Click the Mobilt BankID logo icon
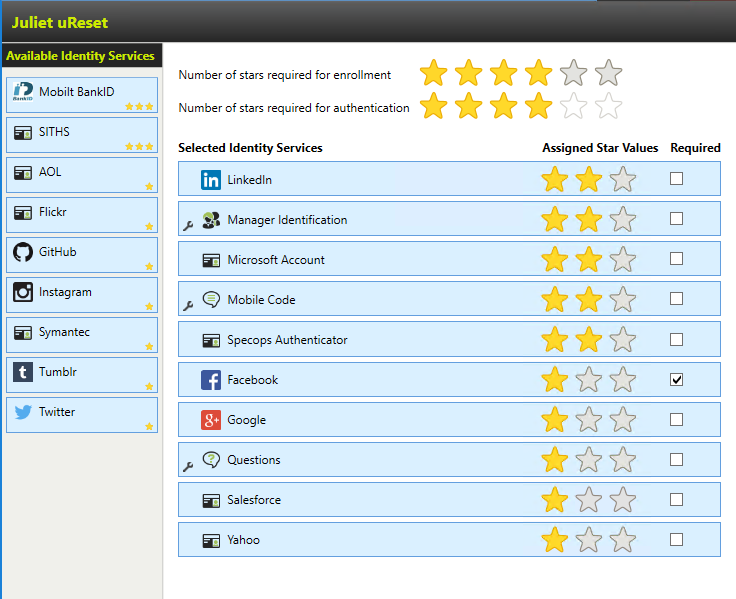The height and width of the screenshot is (599, 736). [x=23, y=93]
